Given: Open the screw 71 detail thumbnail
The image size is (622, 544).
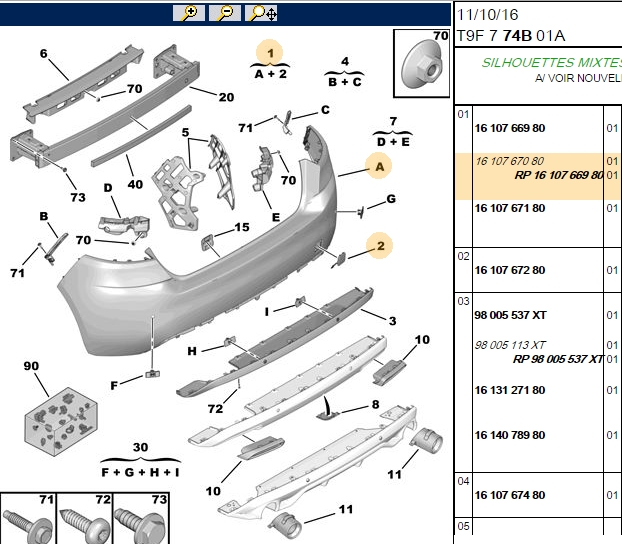Looking at the screenshot, I should click(28, 519).
